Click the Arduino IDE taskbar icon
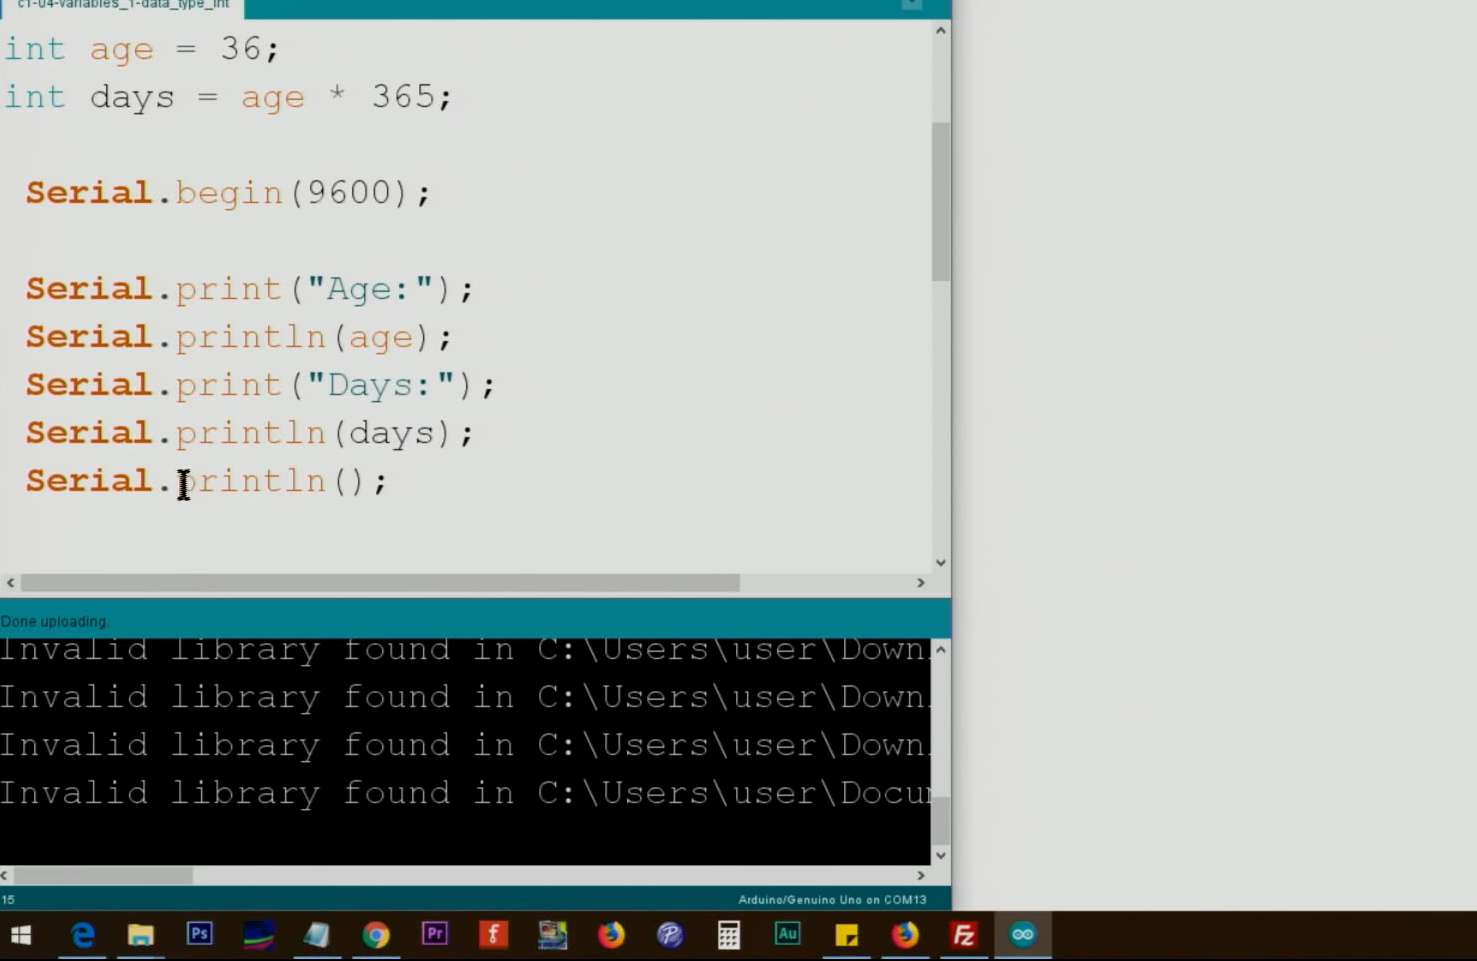Viewport: 1477px width, 961px height. pyautogui.click(x=1022, y=935)
